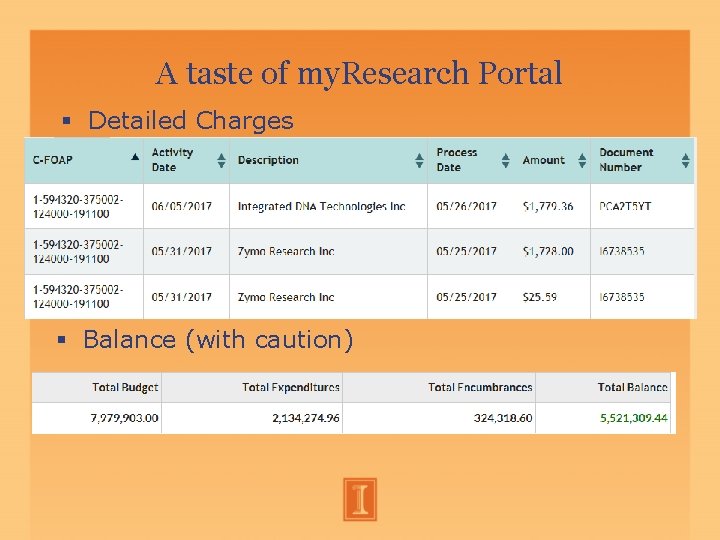Click the Total Balance header
Screen dimensions: 720x540
click(632, 388)
